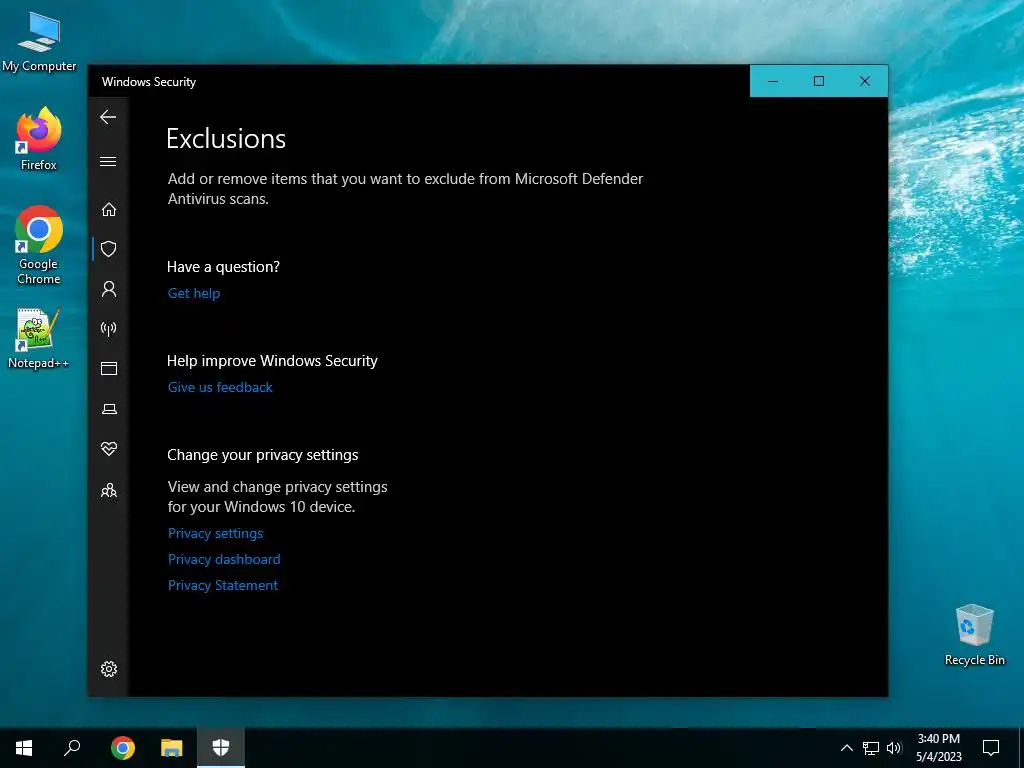1024x768 pixels.
Task: Open Device security laptop icon
Action: point(109,409)
